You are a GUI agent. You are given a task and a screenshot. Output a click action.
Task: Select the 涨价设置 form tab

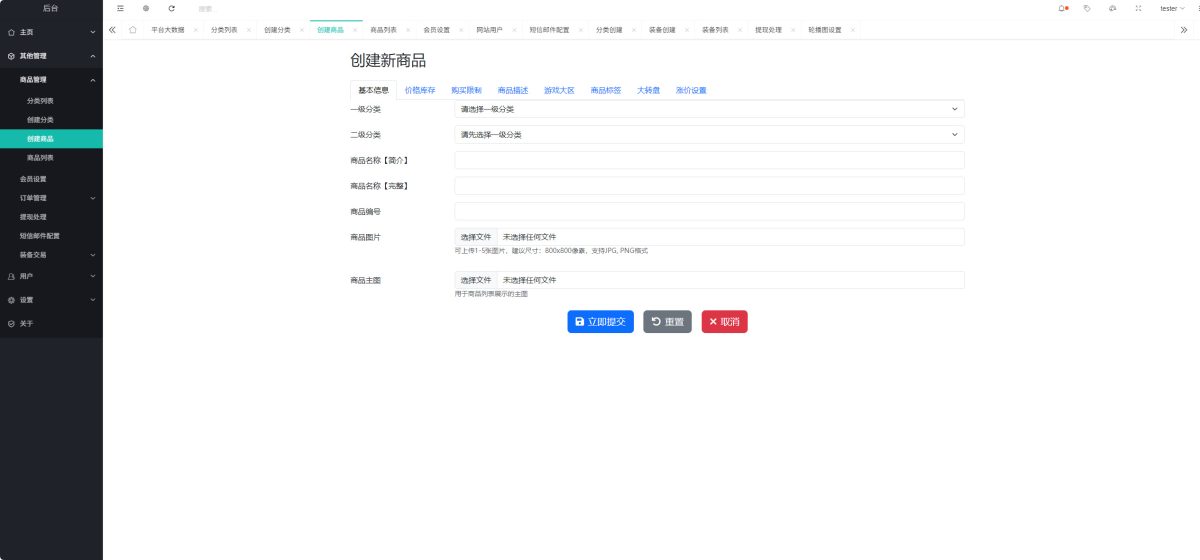(x=691, y=90)
